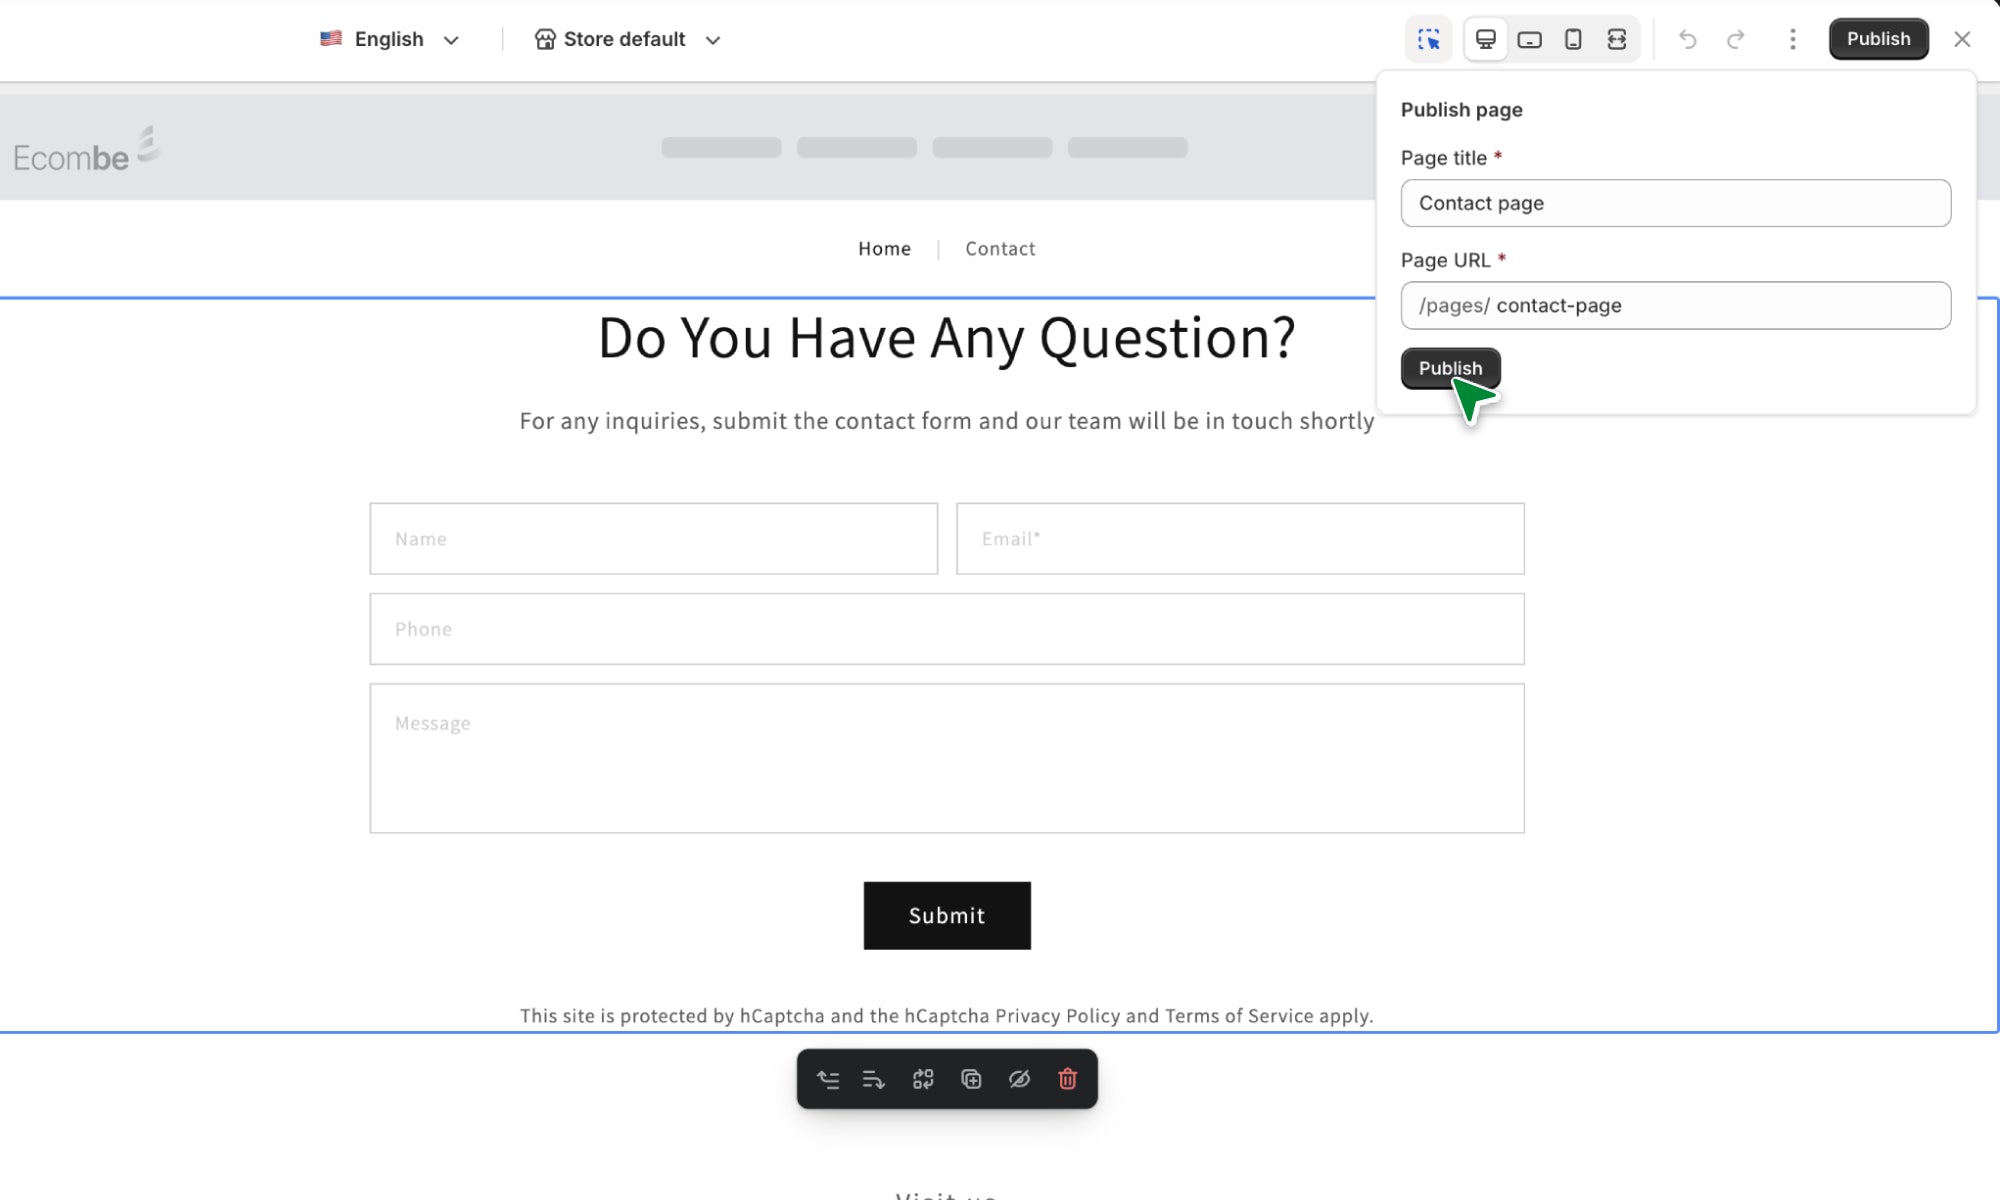Screen dimensions: 2000x1200
Task: Click the black Submit form button
Action: point(946,915)
